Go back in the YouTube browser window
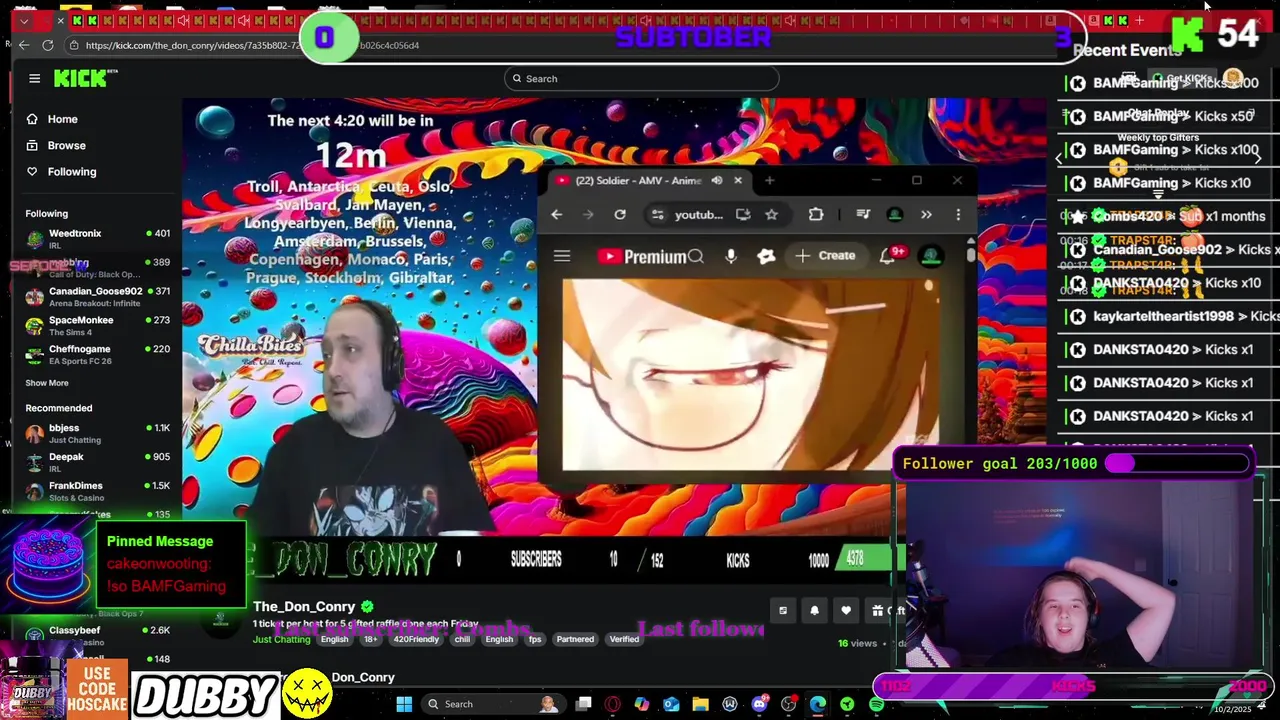 (557, 214)
